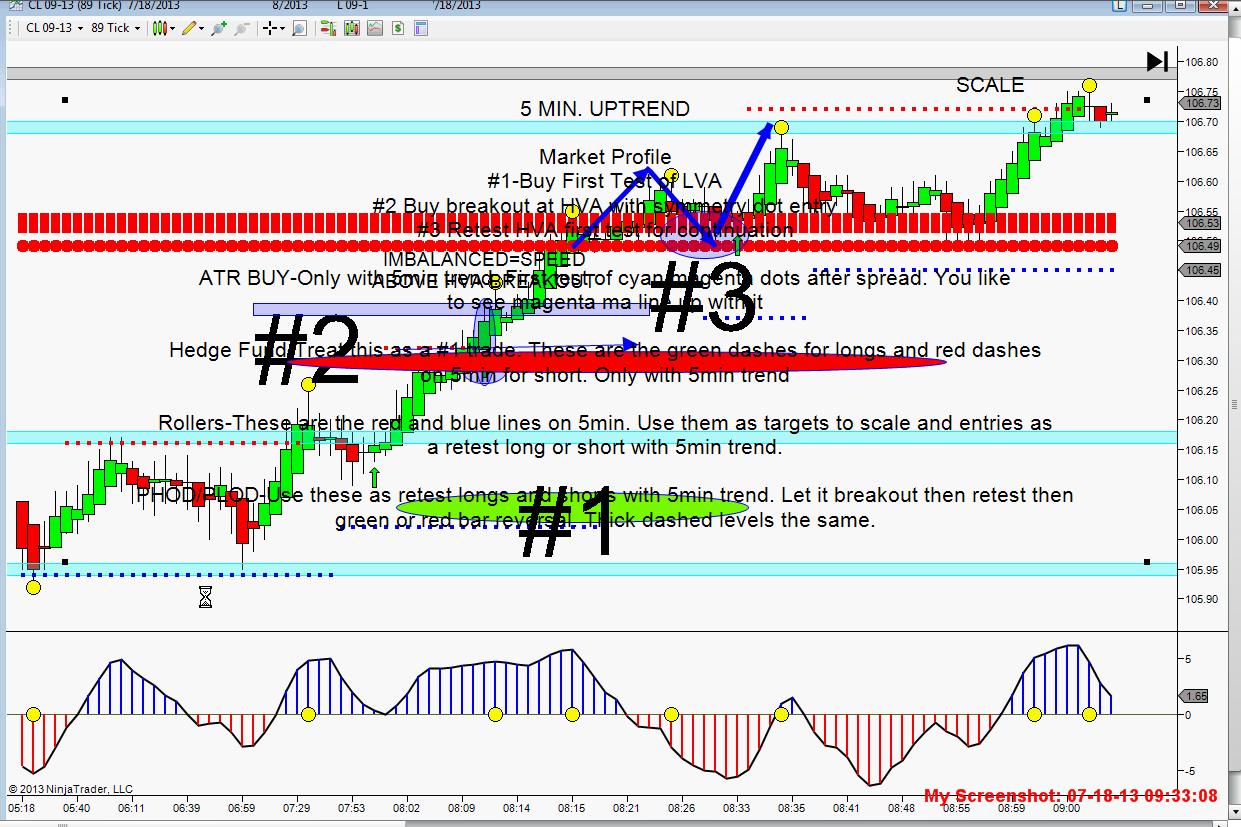Select the pencil drawing tools icon
The image size is (1241, 827).
[192, 28]
